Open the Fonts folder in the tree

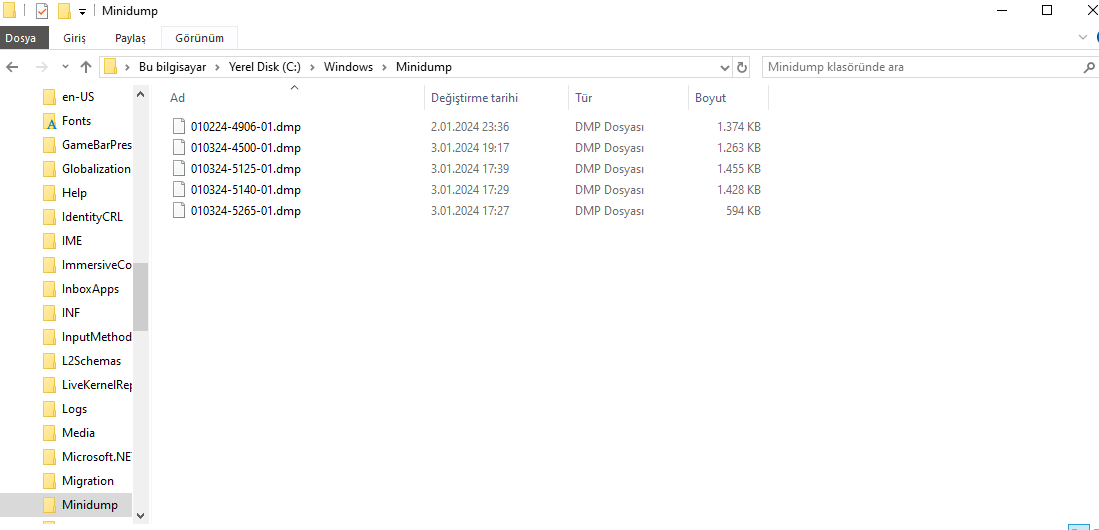tap(67, 121)
